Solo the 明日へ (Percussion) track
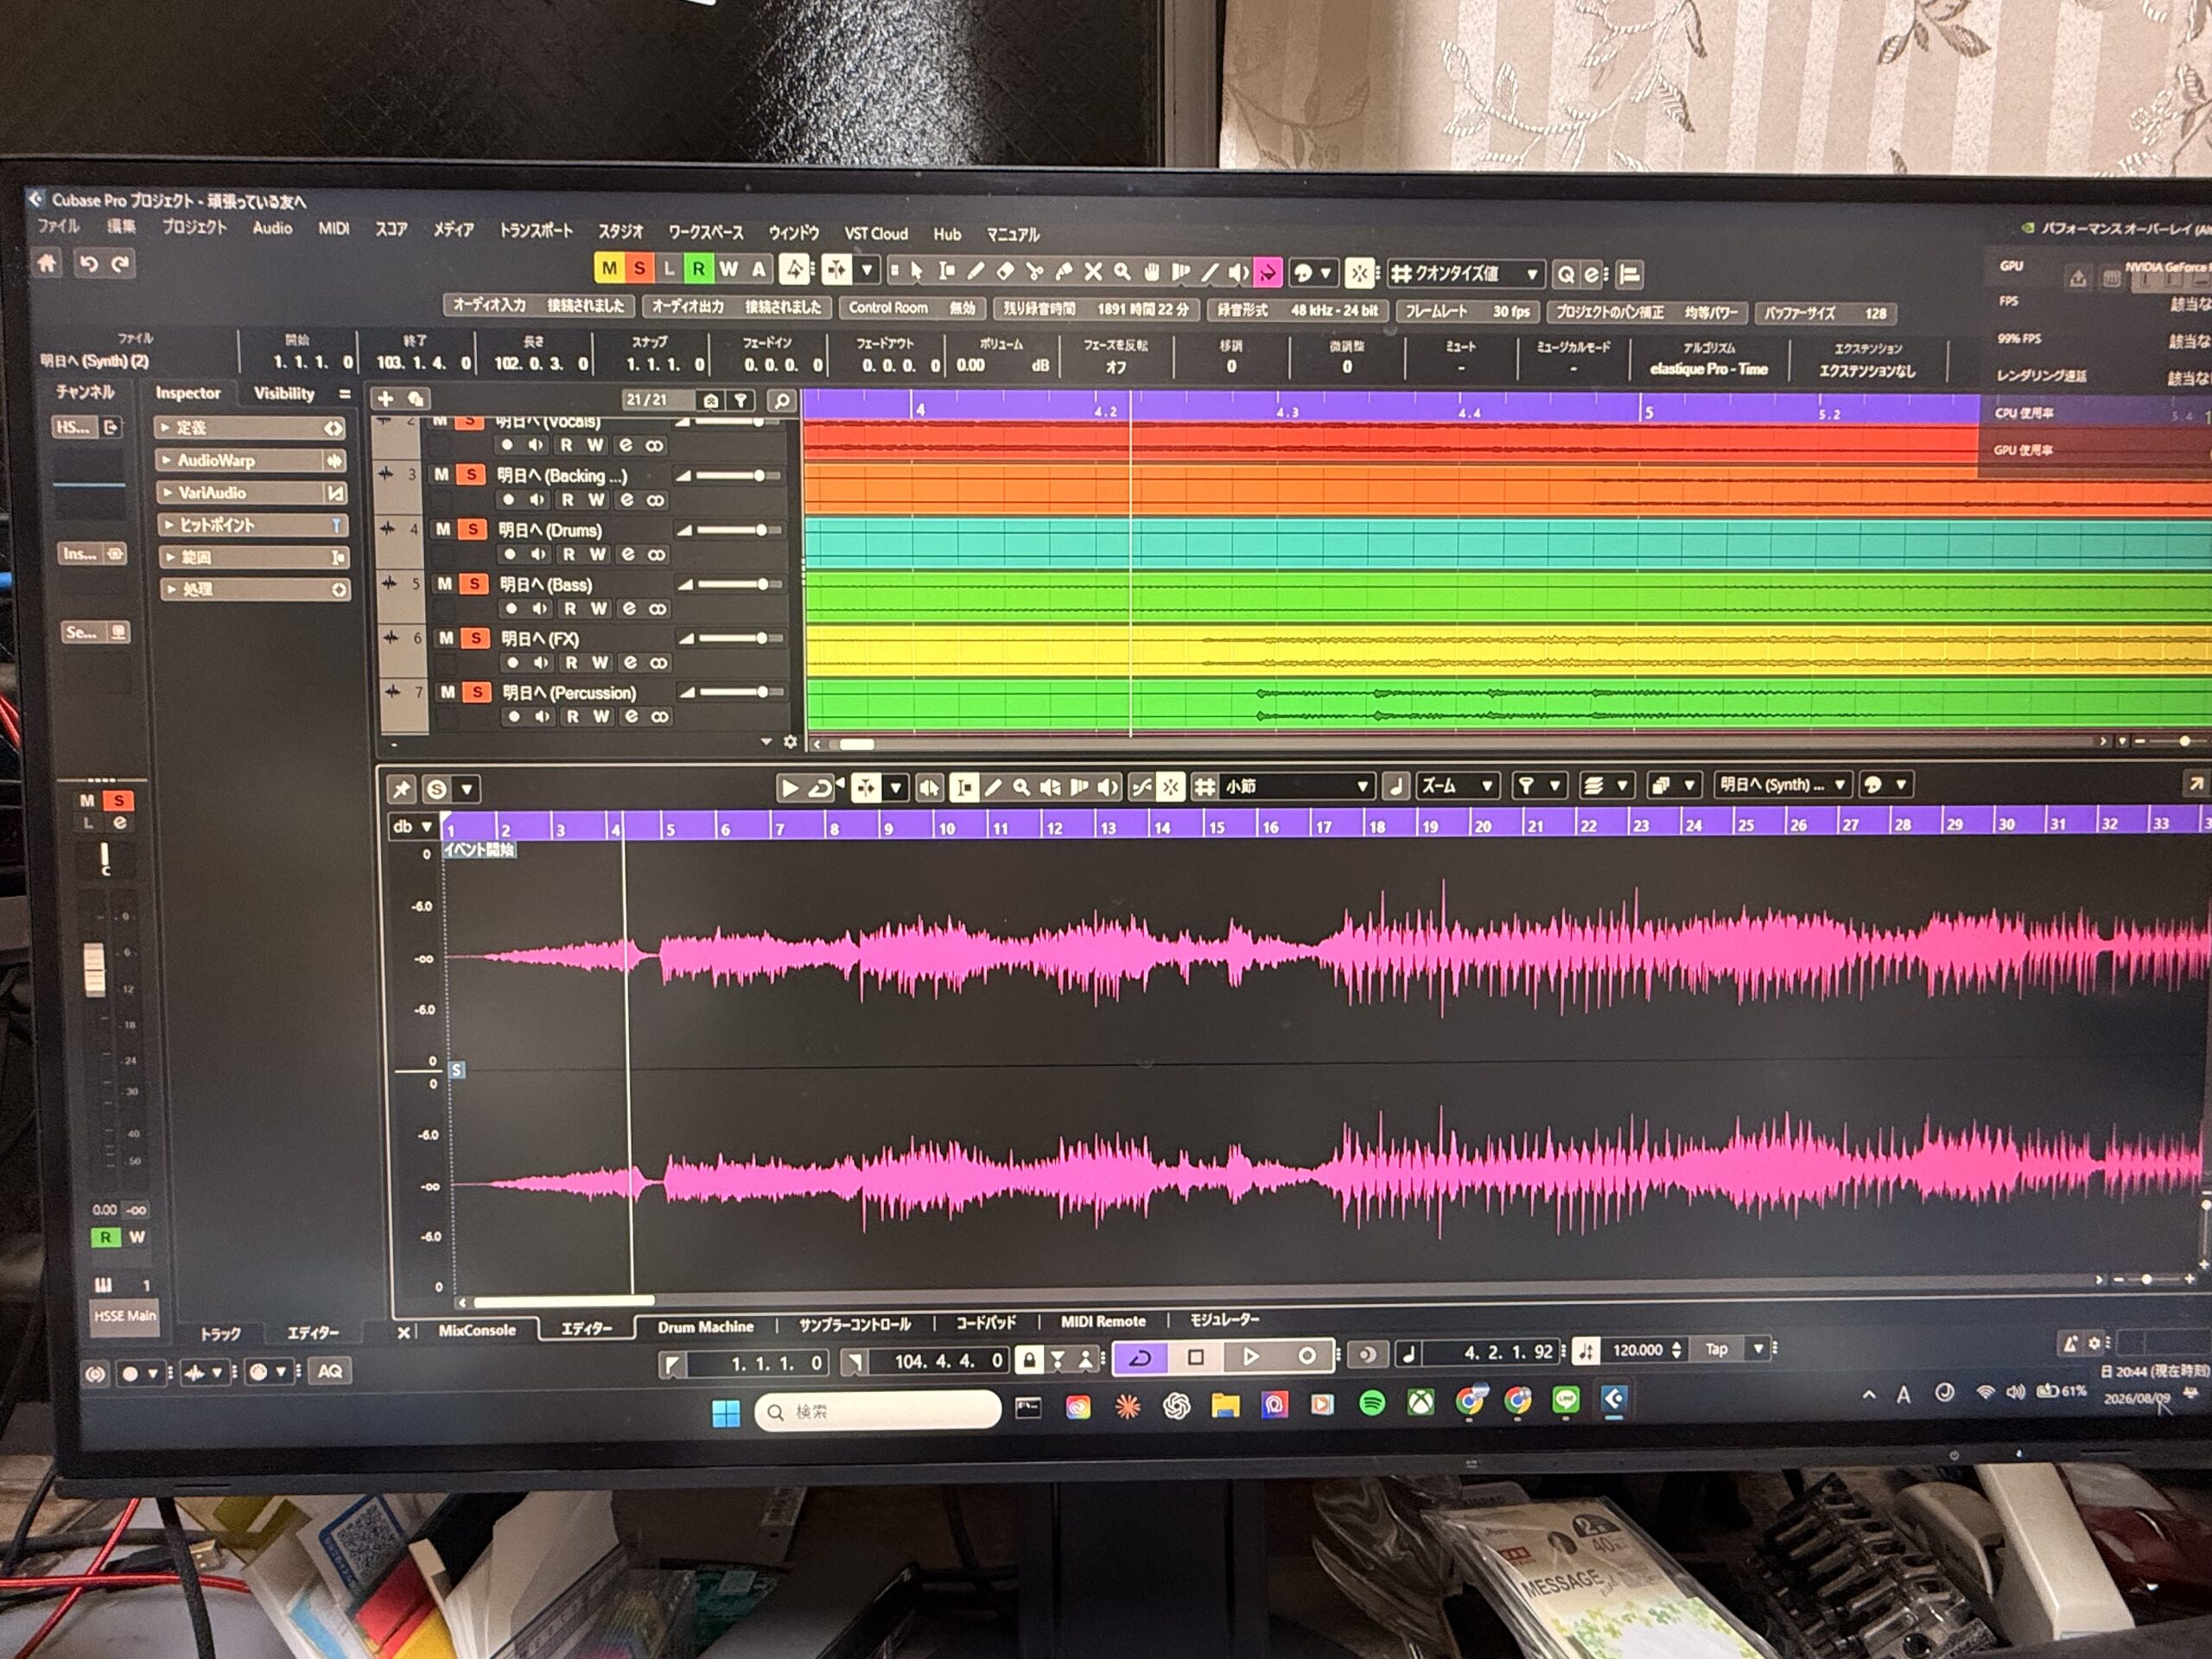The width and height of the screenshot is (2212, 1659). tap(478, 692)
